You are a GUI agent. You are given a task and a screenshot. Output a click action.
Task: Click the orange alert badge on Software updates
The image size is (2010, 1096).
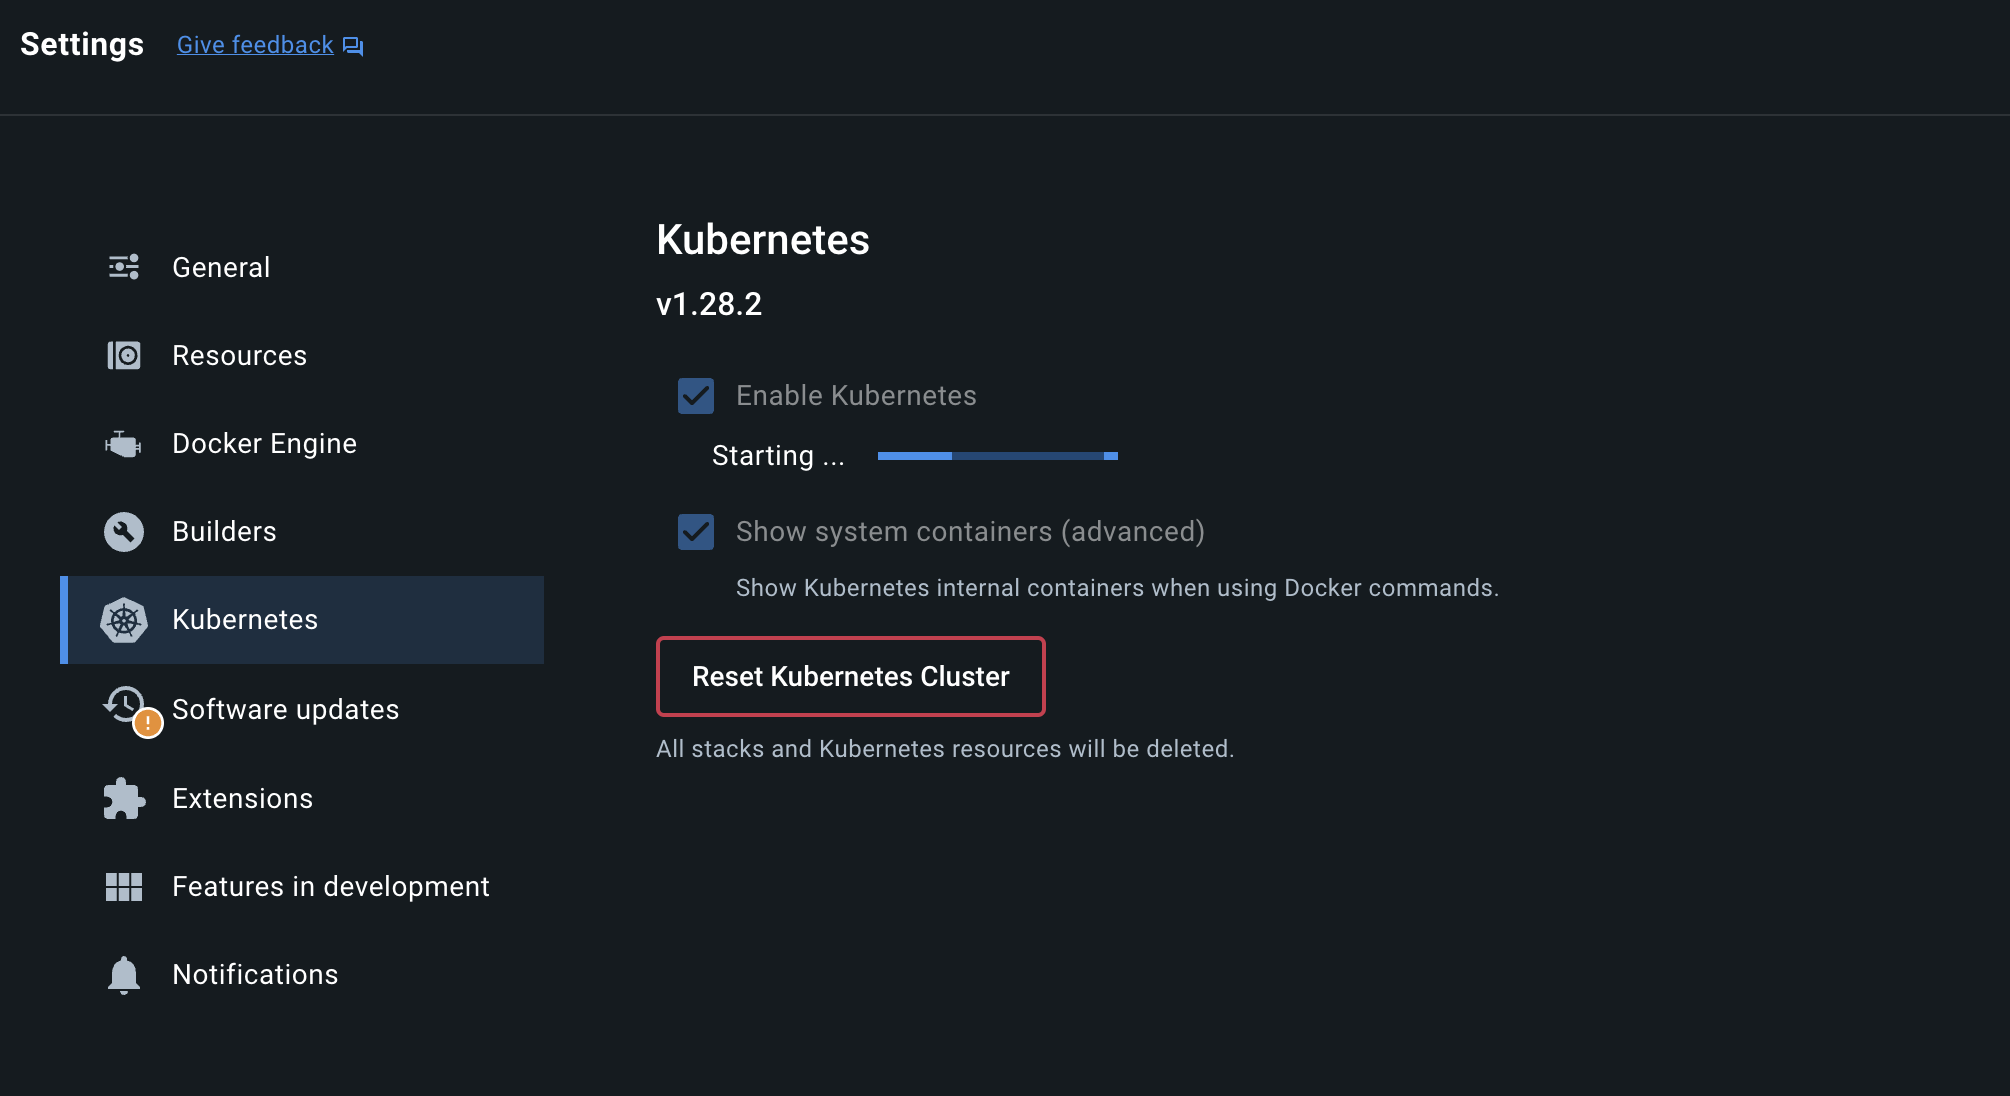(146, 724)
